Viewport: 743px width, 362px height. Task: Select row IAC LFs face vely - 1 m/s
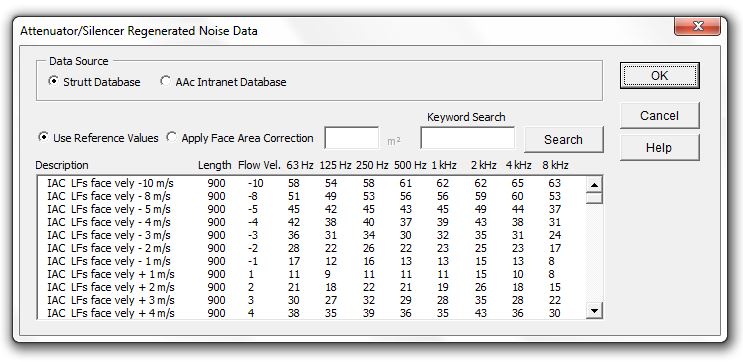(311, 261)
